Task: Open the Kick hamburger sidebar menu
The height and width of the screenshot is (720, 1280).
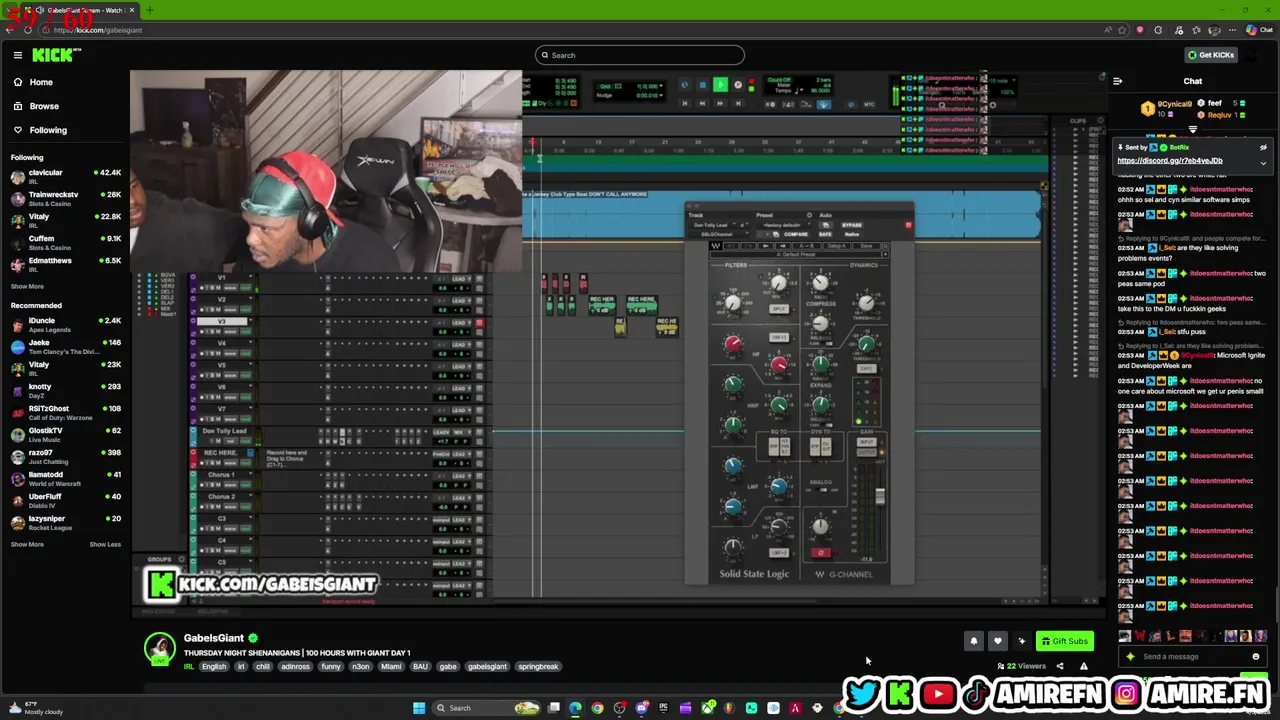Action: click(18, 56)
